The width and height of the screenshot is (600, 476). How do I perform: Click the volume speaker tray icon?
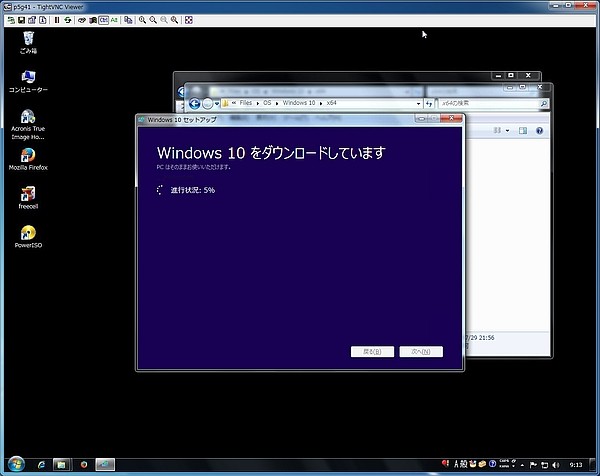(x=556, y=465)
